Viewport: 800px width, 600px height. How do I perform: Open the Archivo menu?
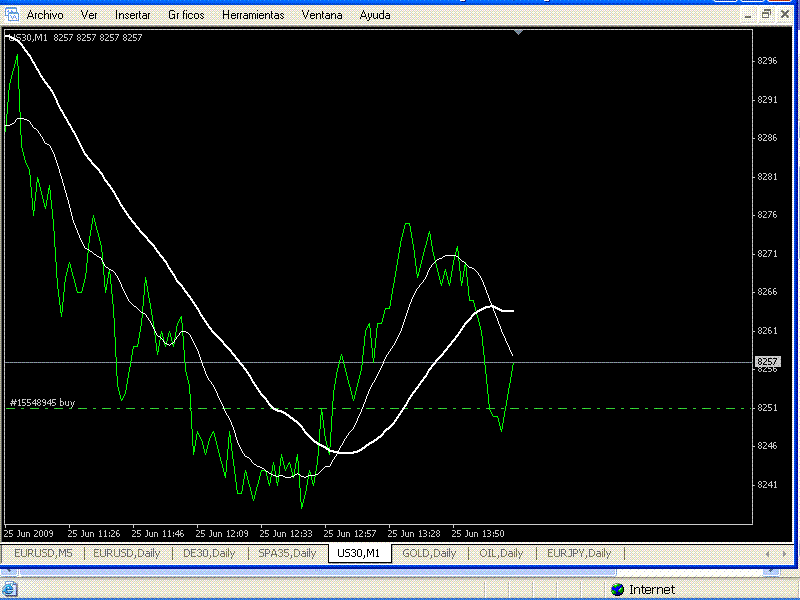45,15
